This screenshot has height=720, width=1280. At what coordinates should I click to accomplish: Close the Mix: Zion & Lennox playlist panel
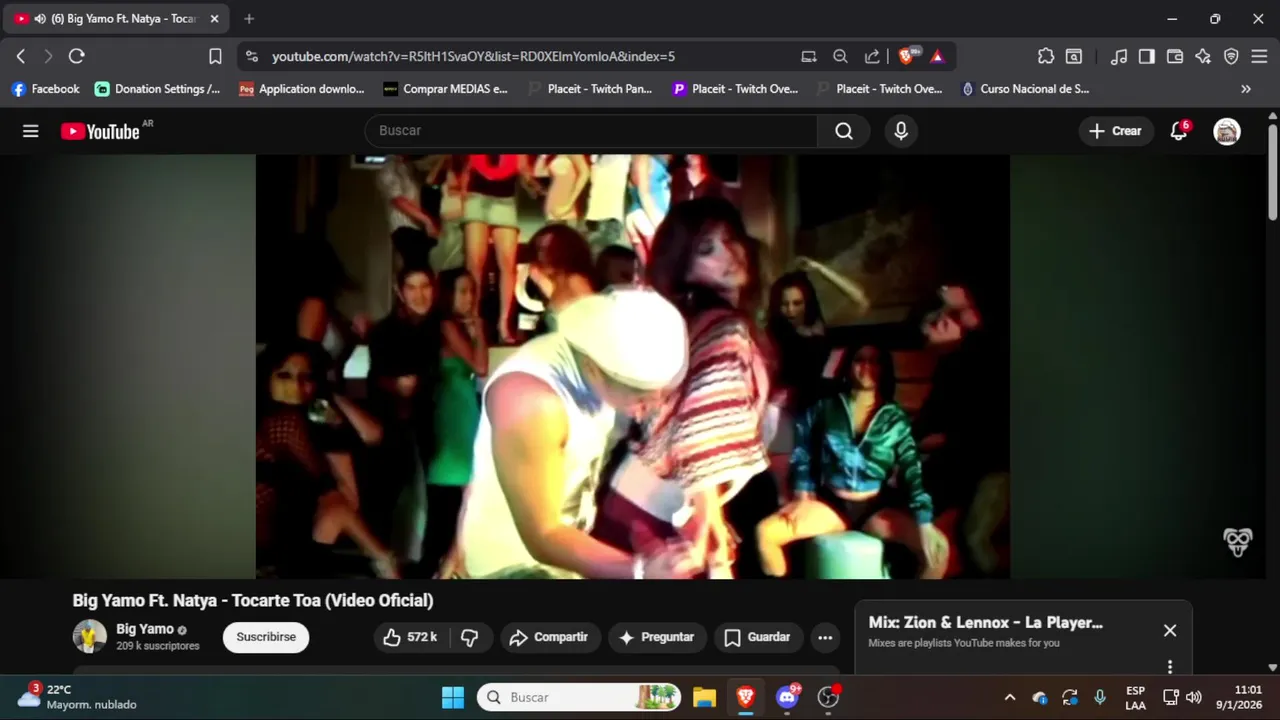[x=1170, y=630]
